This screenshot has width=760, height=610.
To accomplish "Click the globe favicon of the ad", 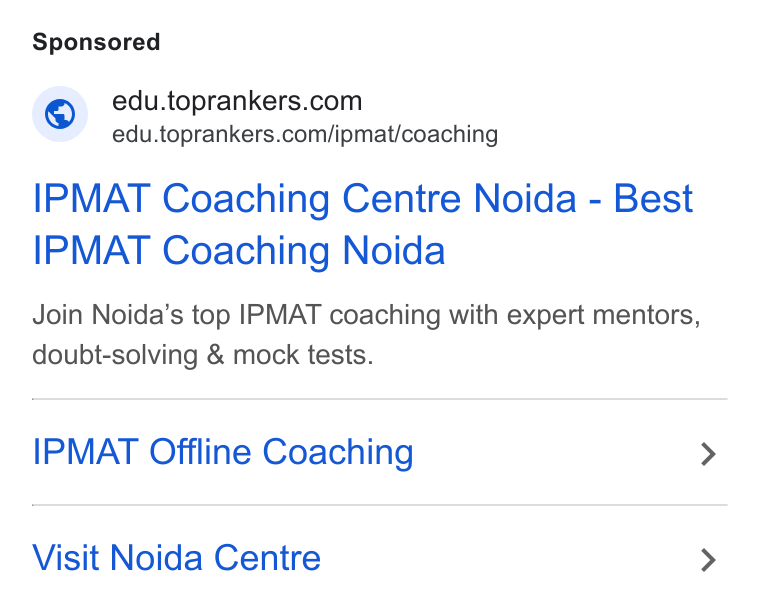I will coord(60,114).
